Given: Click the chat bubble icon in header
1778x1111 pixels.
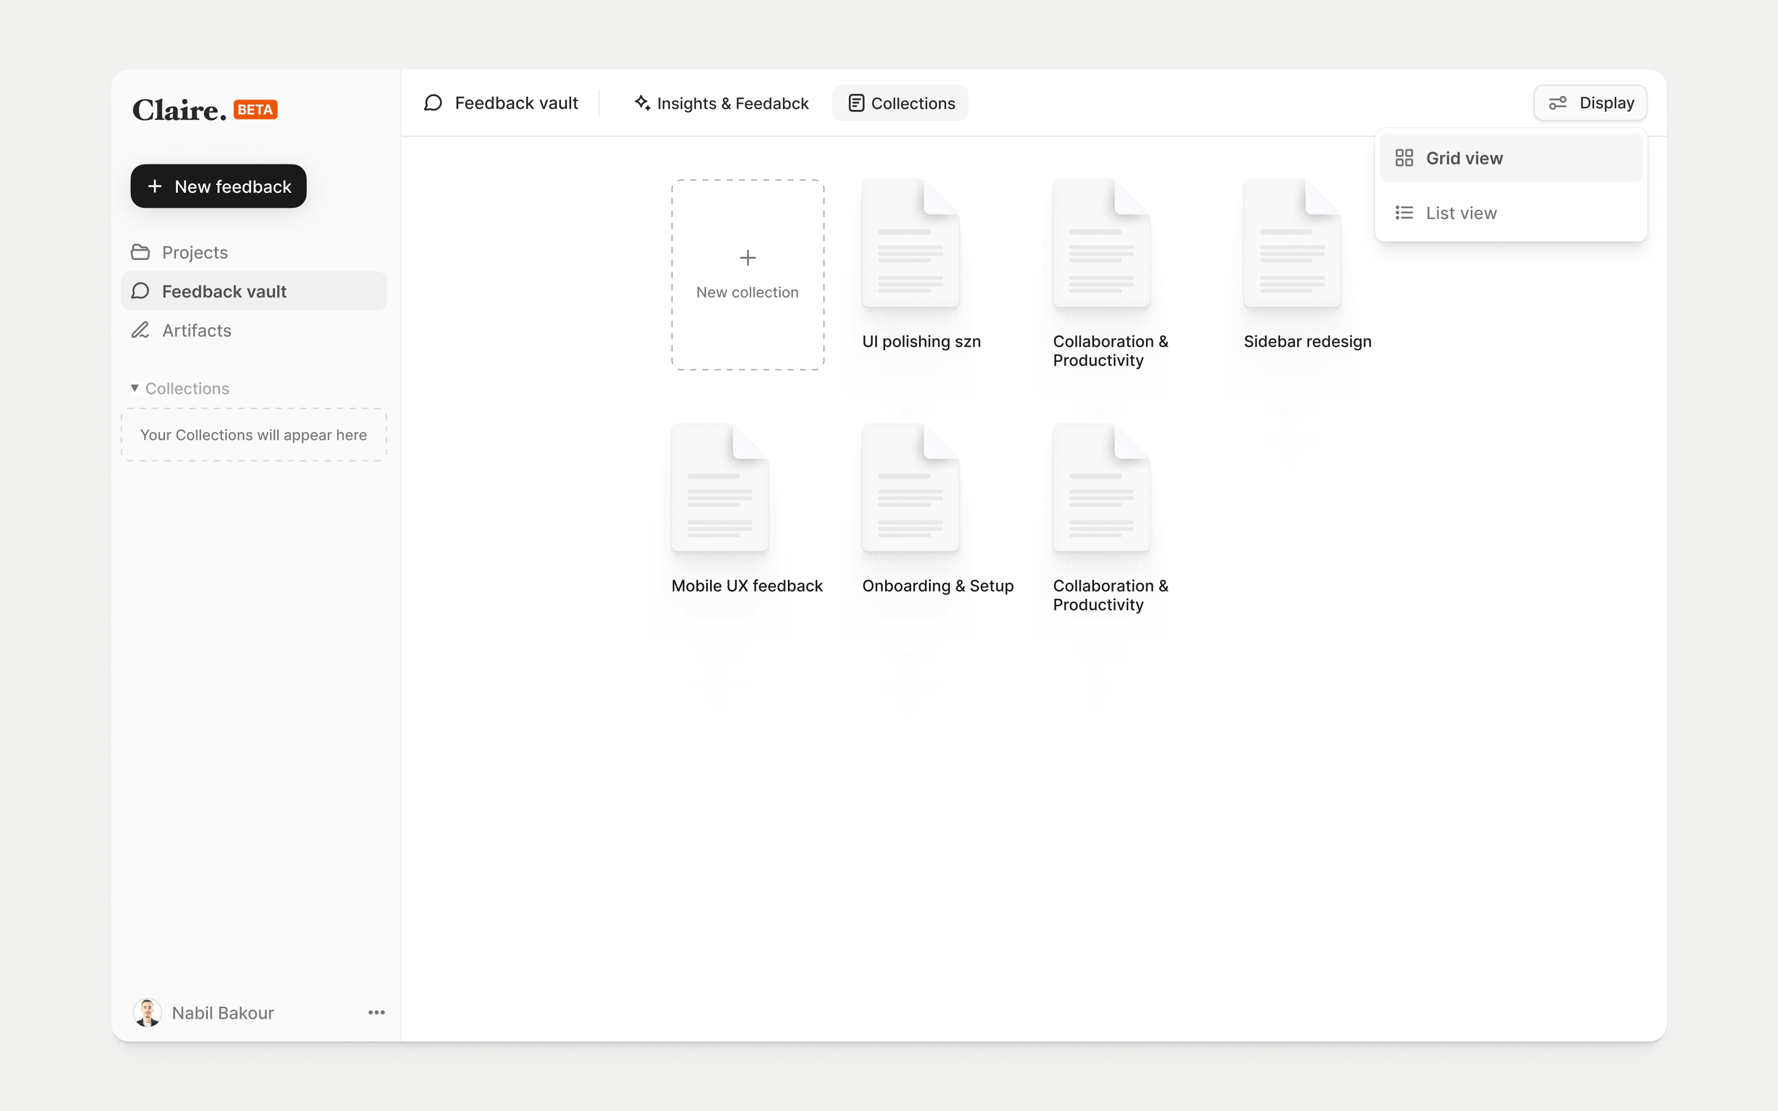Looking at the screenshot, I should [433, 103].
